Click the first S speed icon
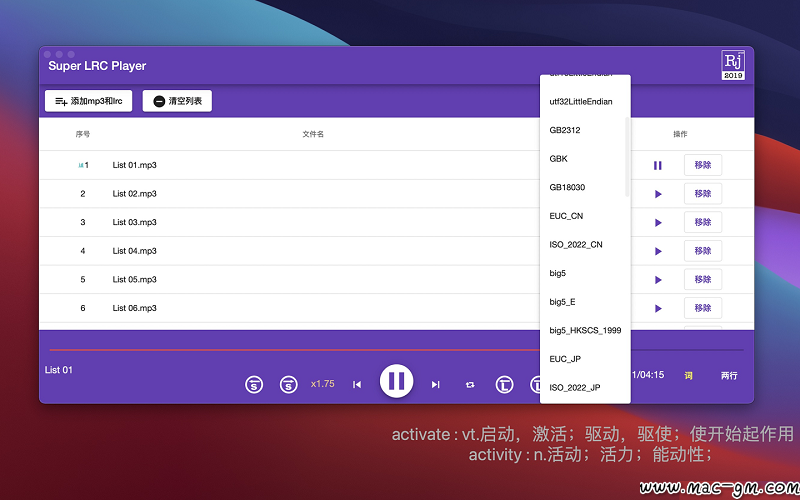This screenshot has width=800, height=500. [254, 384]
